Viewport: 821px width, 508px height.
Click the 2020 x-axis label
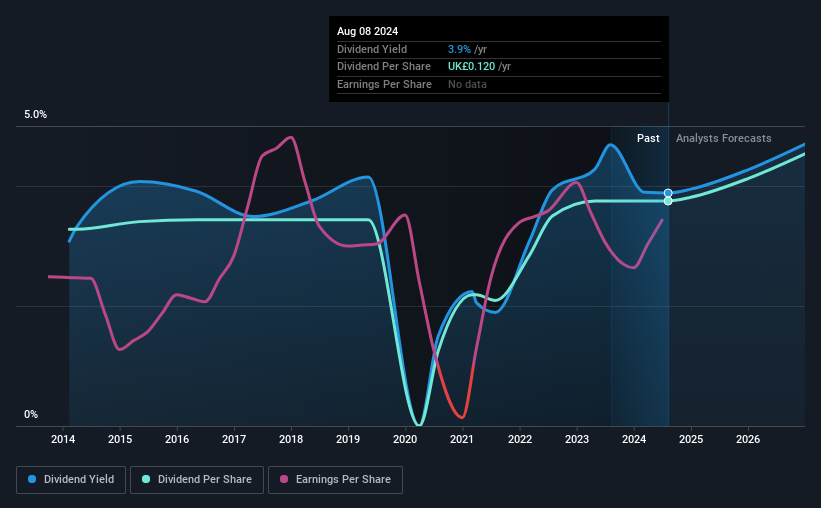pos(405,439)
